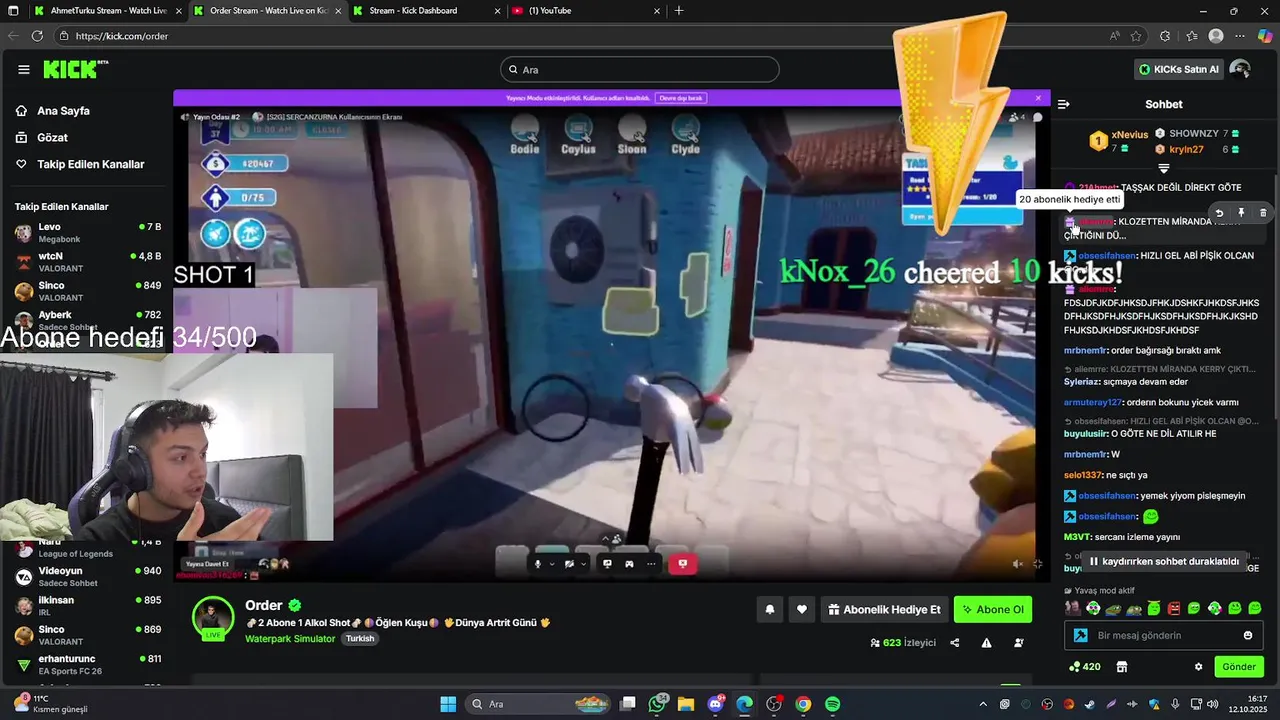The width and height of the screenshot is (1280, 720).
Task: Go to Ana Sayfa
Action: click(x=63, y=111)
